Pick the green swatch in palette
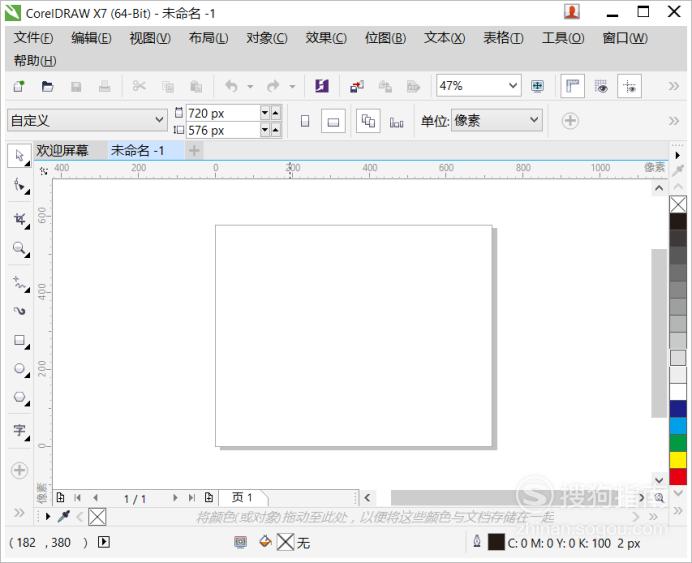This screenshot has height=563, width=692. coord(678,443)
